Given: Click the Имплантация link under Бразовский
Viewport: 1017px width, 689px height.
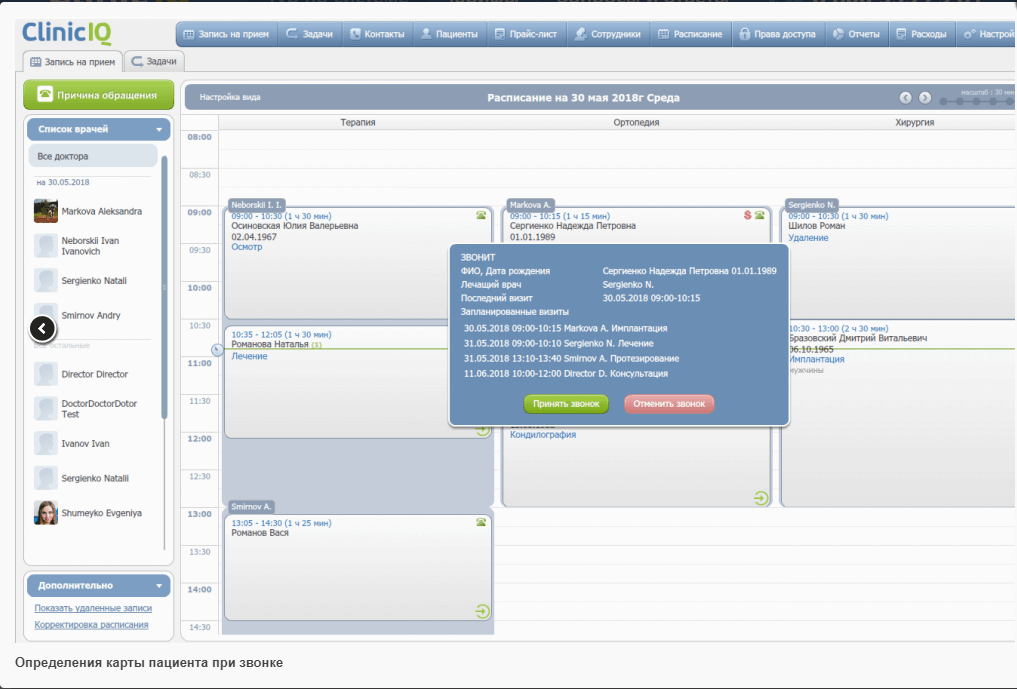Looking at the screenshot, I should click(817, 359).
